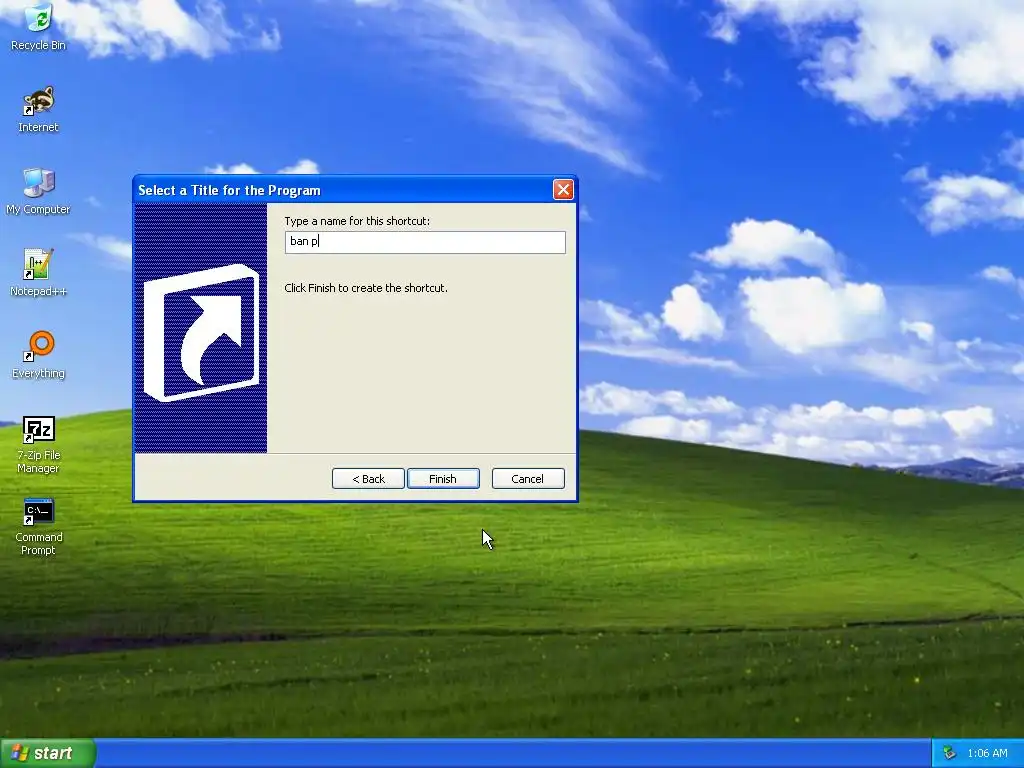The image size is (1024, 768).
Task: Click 'Type a name for this shortcut' label
Action: [357, 221]
